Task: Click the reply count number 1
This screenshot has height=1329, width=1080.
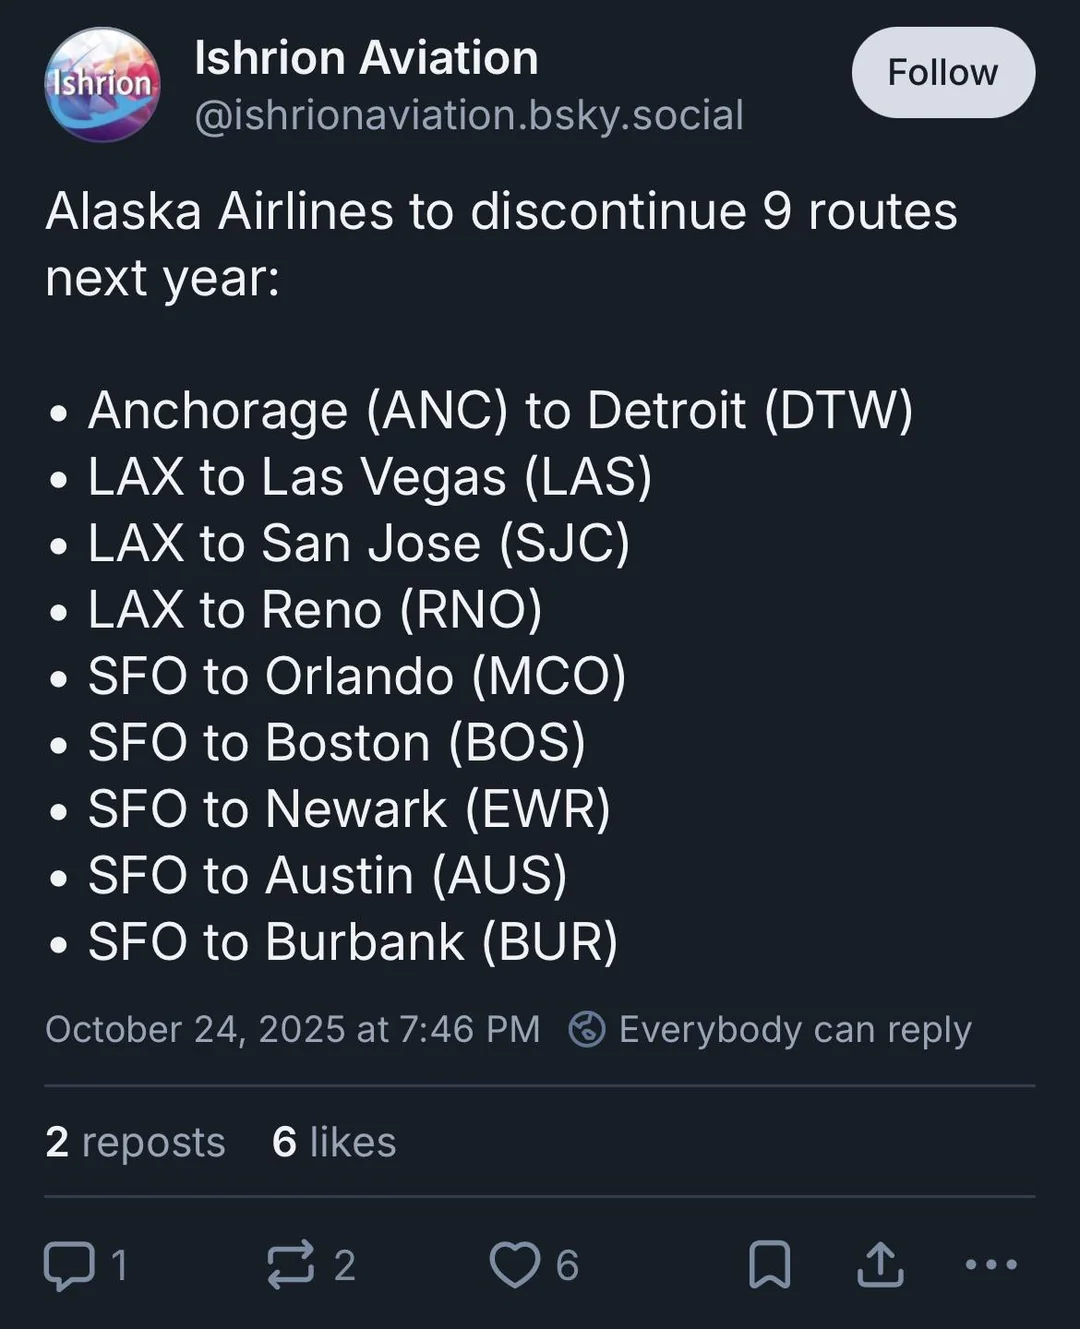Action: 119,1266
